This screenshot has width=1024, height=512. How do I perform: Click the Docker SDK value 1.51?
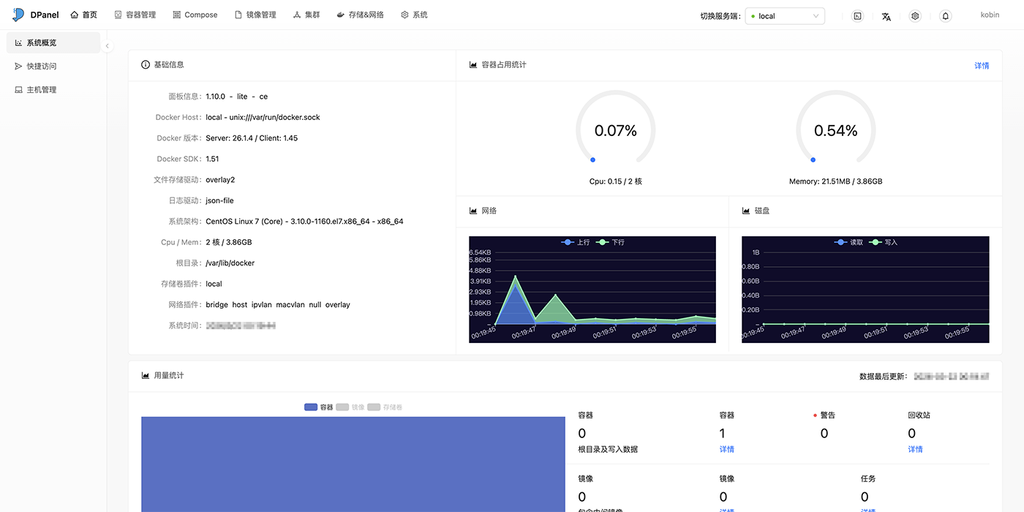click(x=212, y=159)
